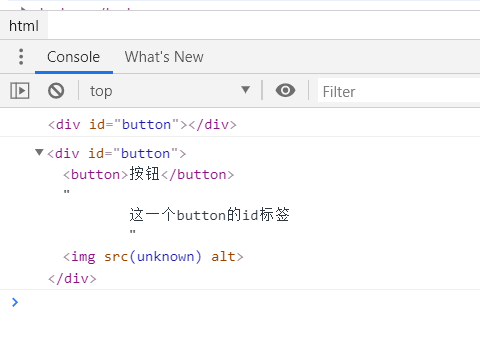Image resolution: width=480 pixels, height=364 pixels.
Task: Click the button attribute value in first div
Action: tap(146, 125)
